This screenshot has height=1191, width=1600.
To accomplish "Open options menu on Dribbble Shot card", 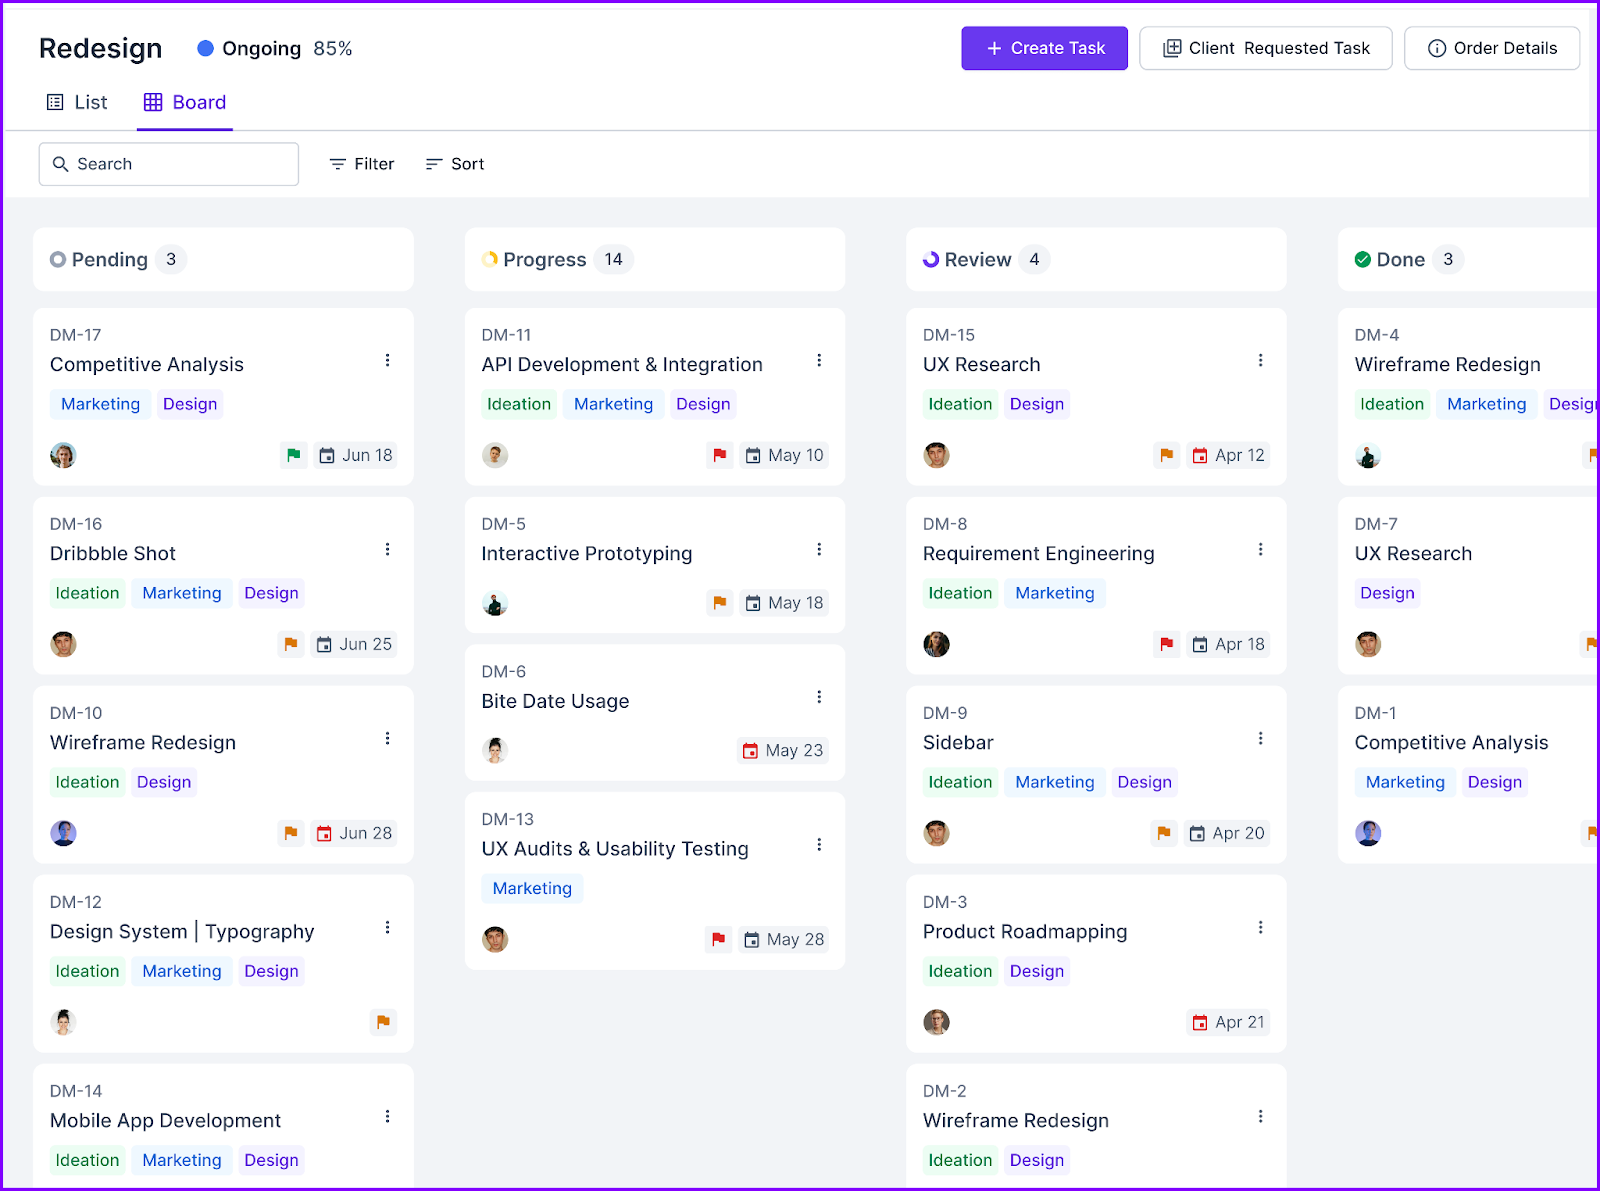I will (x=387, y=549).
